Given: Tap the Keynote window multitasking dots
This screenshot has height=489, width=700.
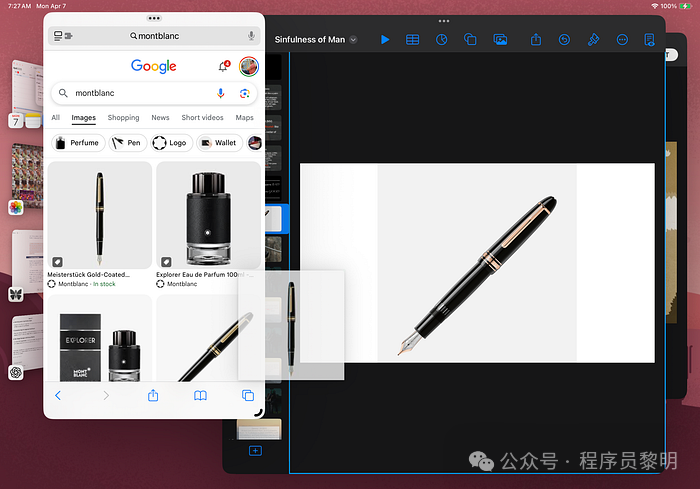Looking at the screenshot, I should [444, 21].
